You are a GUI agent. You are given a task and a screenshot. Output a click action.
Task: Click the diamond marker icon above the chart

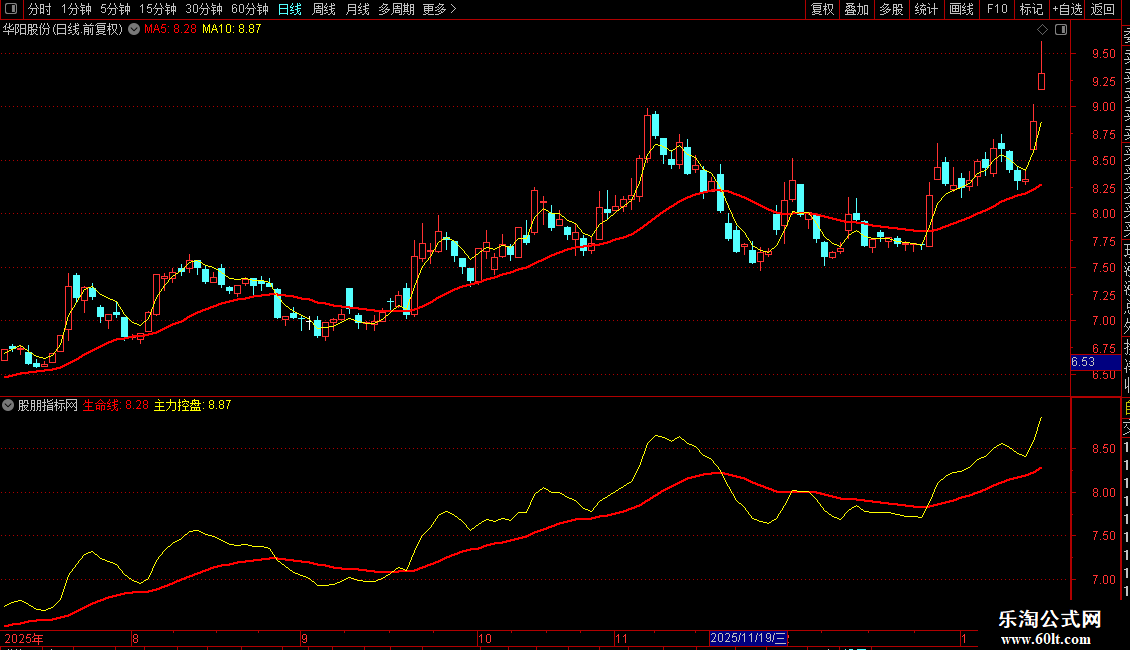(x=1042, y=30)
